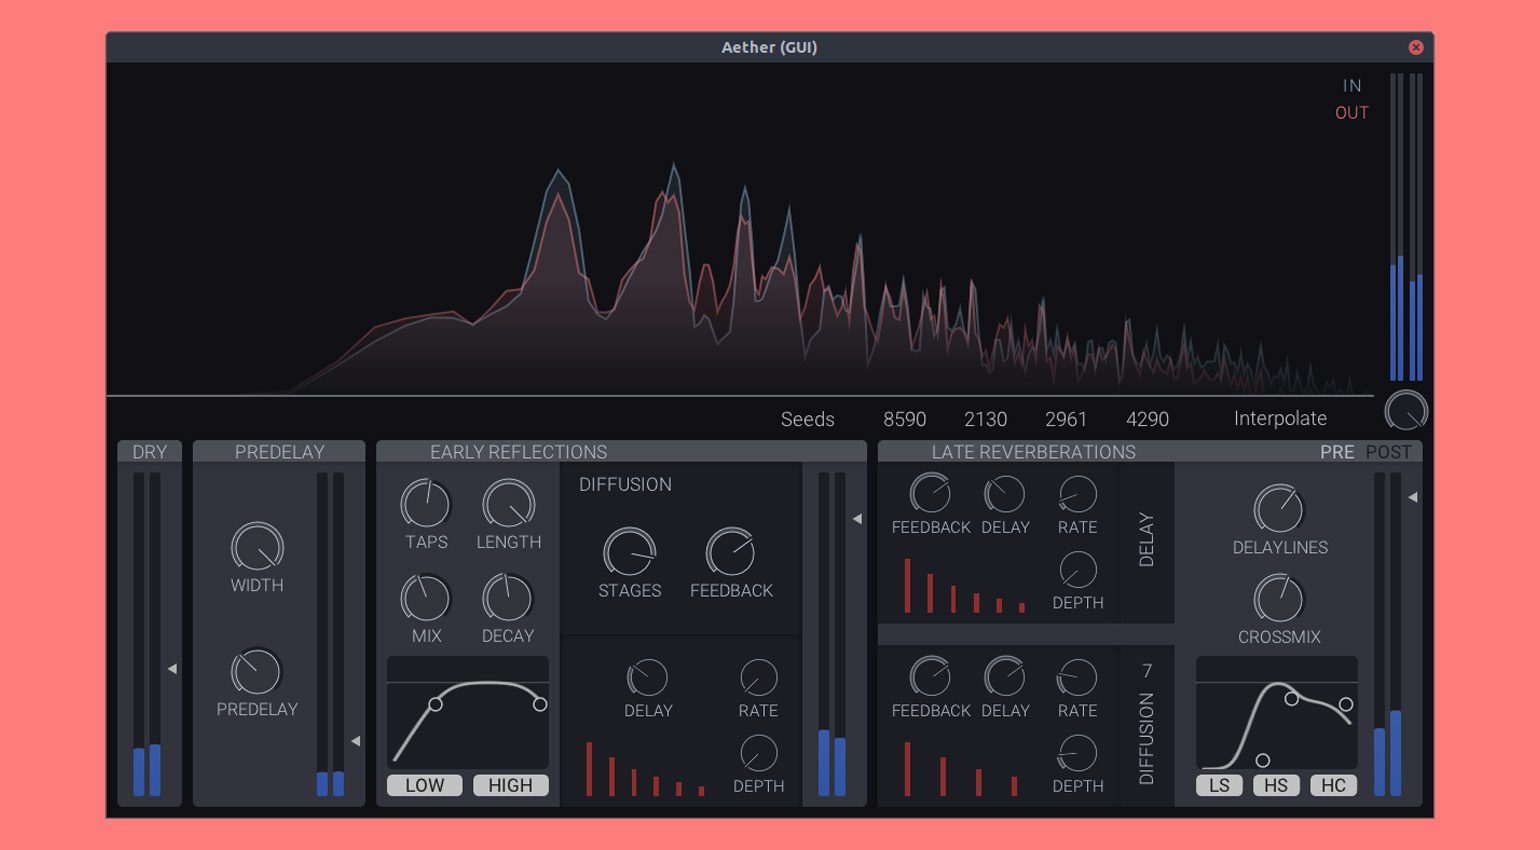Switch Late Reverberations order to PRE
Screen dimensions: 1540x850
pos(1337,452)
